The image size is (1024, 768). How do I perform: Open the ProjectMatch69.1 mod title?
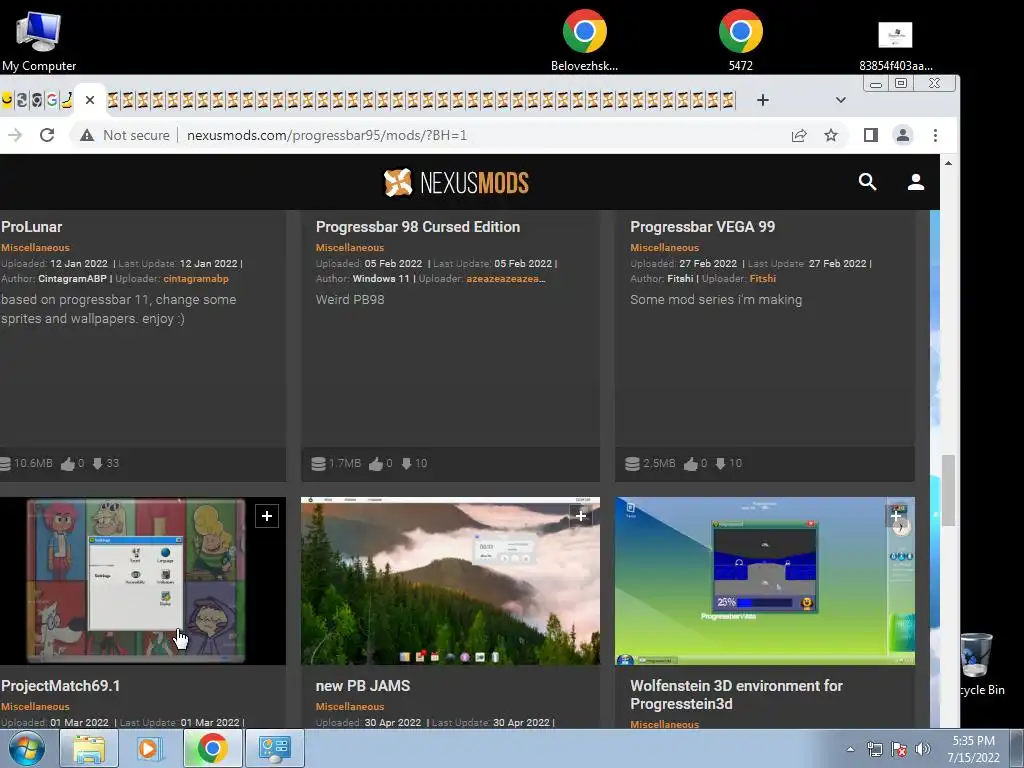(x=60, y=686)
